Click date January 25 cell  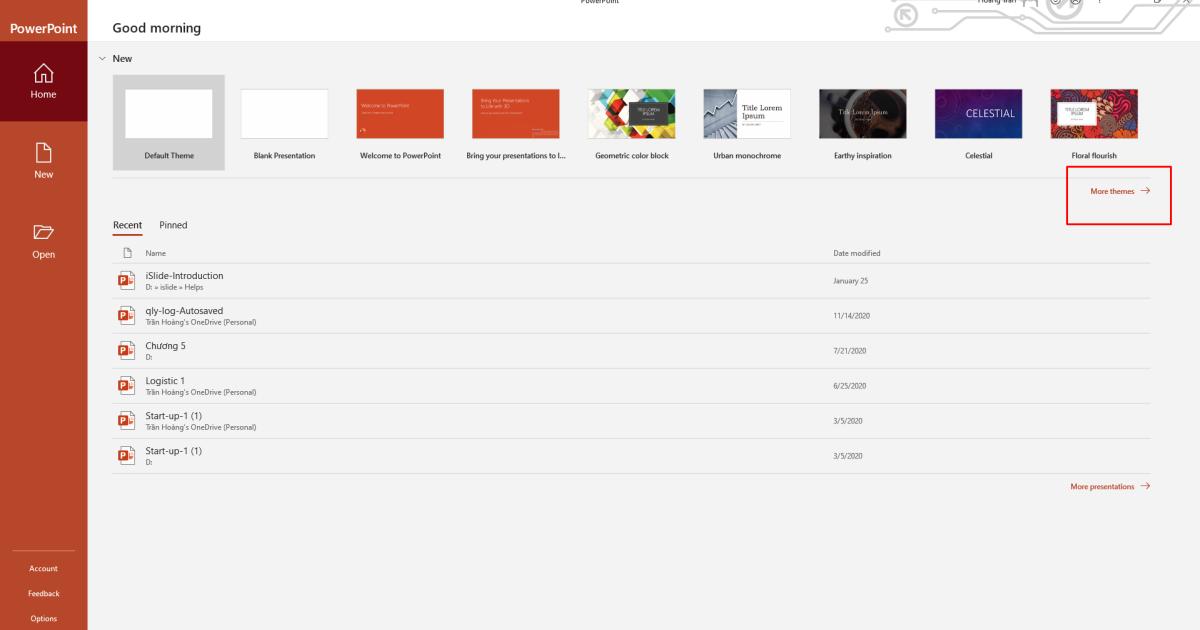point(851,281)
